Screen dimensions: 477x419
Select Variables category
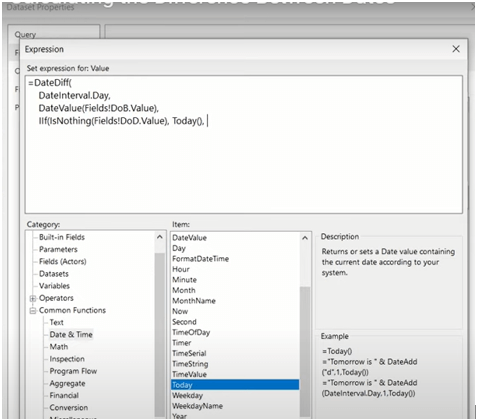click(54, 286)
